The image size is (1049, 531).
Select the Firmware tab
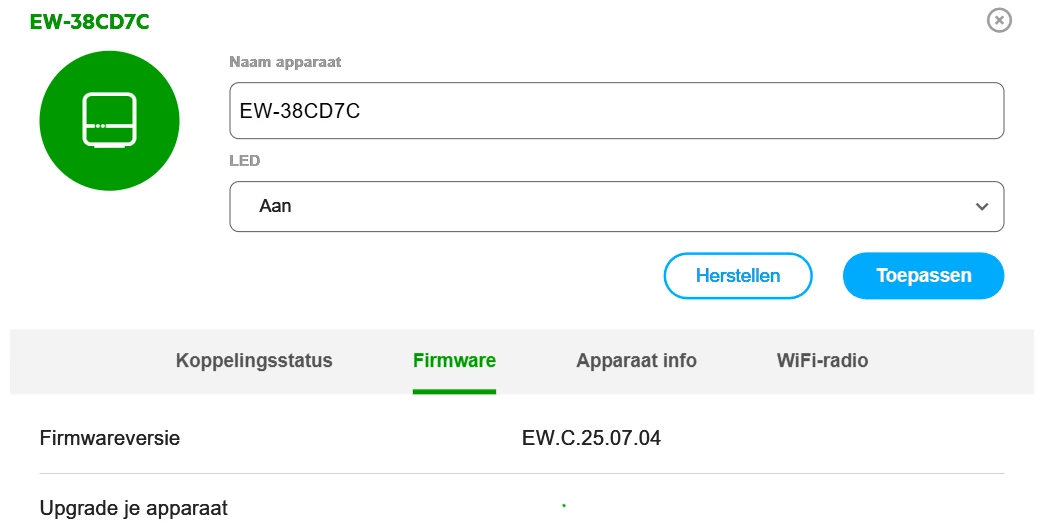(454, 361)
